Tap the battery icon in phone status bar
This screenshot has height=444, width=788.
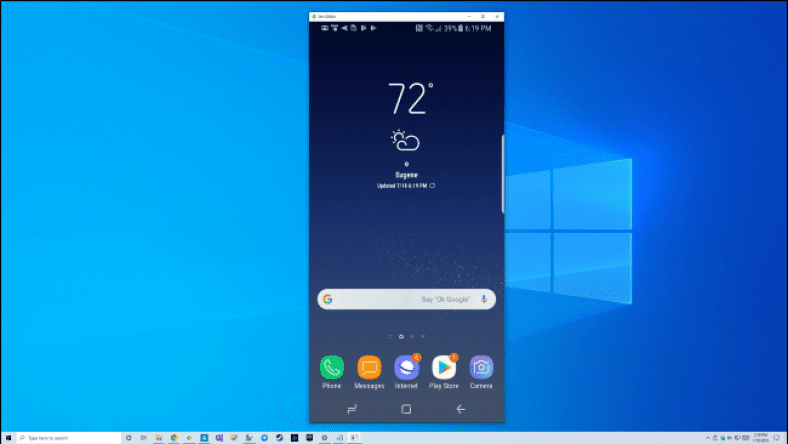click(460, 29)
